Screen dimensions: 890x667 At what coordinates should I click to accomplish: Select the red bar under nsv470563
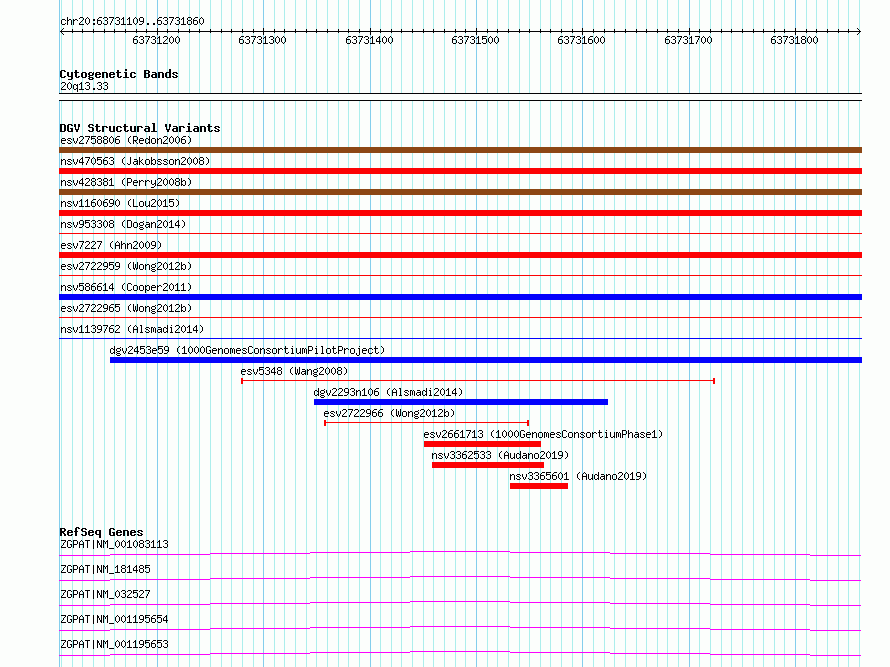coord(460,171)
